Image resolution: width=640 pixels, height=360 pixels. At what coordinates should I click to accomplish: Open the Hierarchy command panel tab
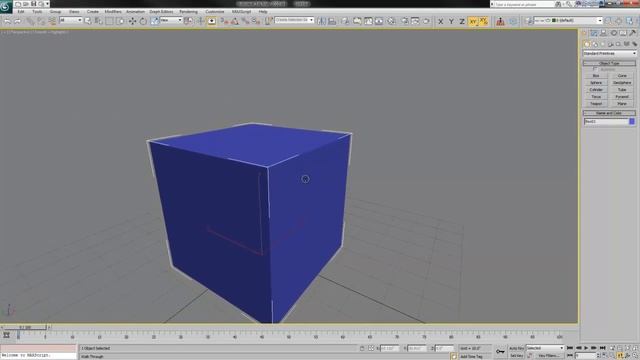coord(604,33)
